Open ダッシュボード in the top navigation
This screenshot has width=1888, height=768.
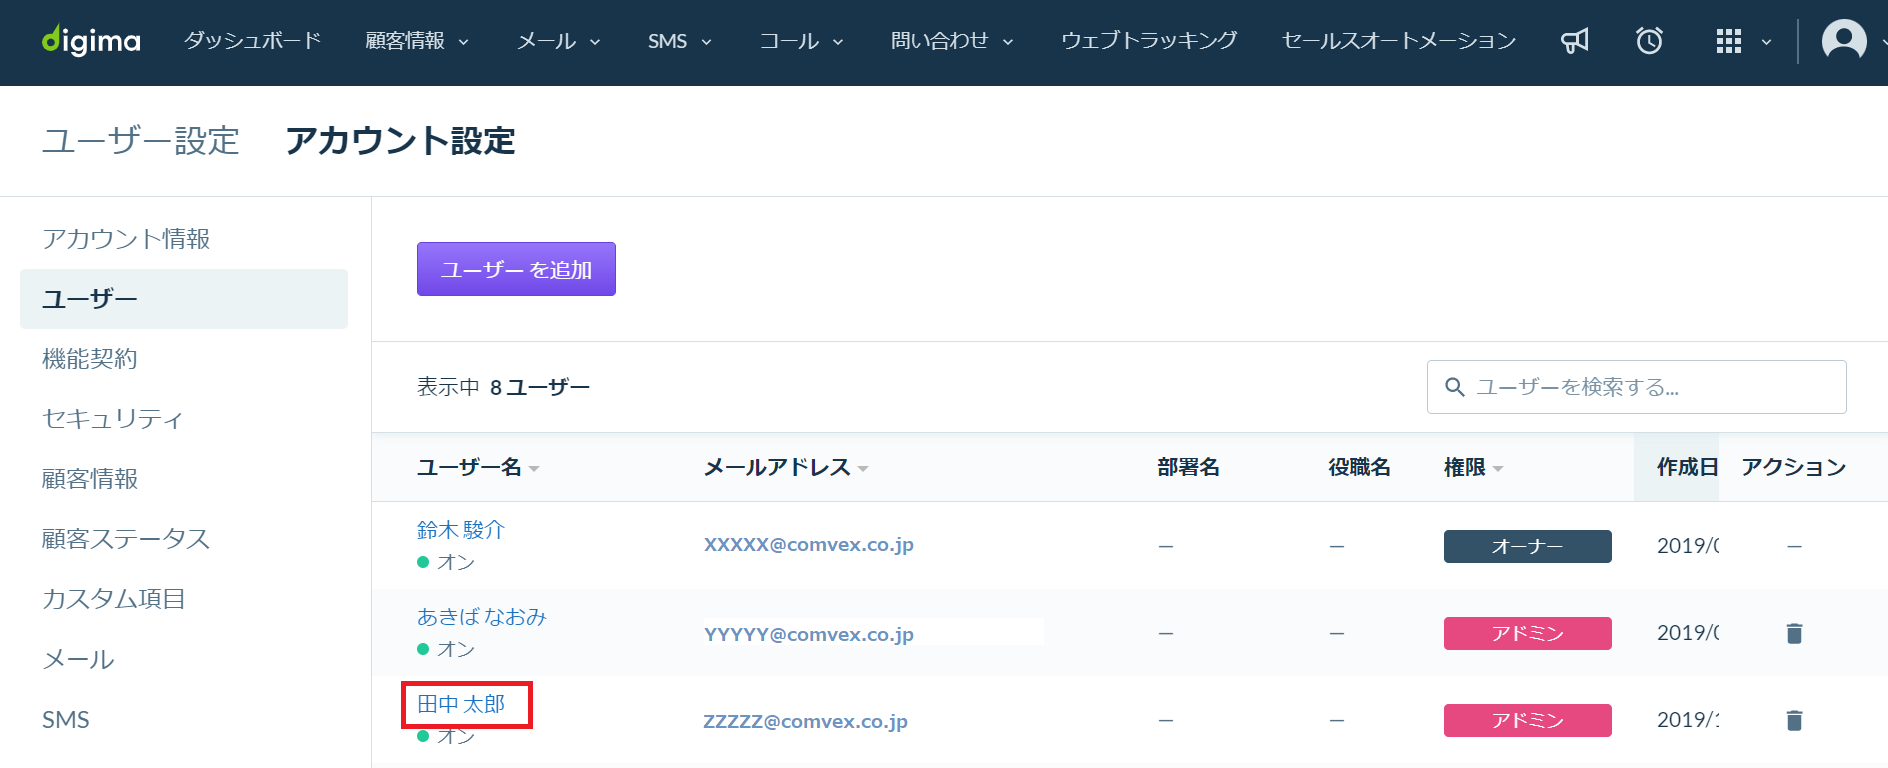(253, 41)
